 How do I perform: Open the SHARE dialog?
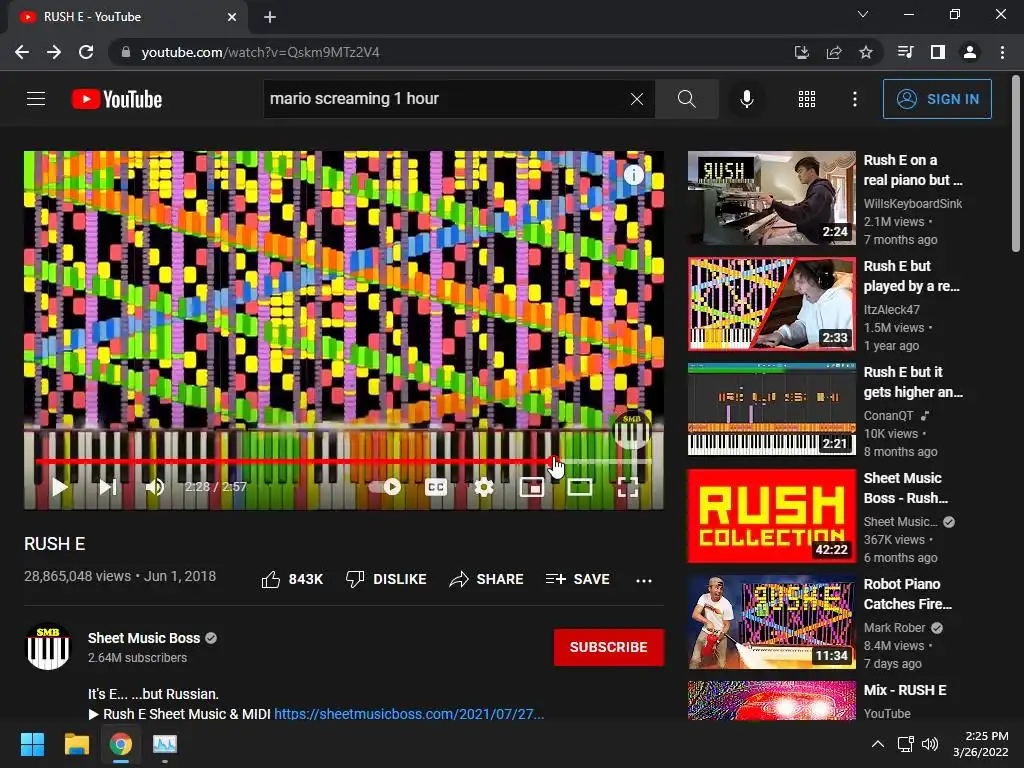[487, 579]
